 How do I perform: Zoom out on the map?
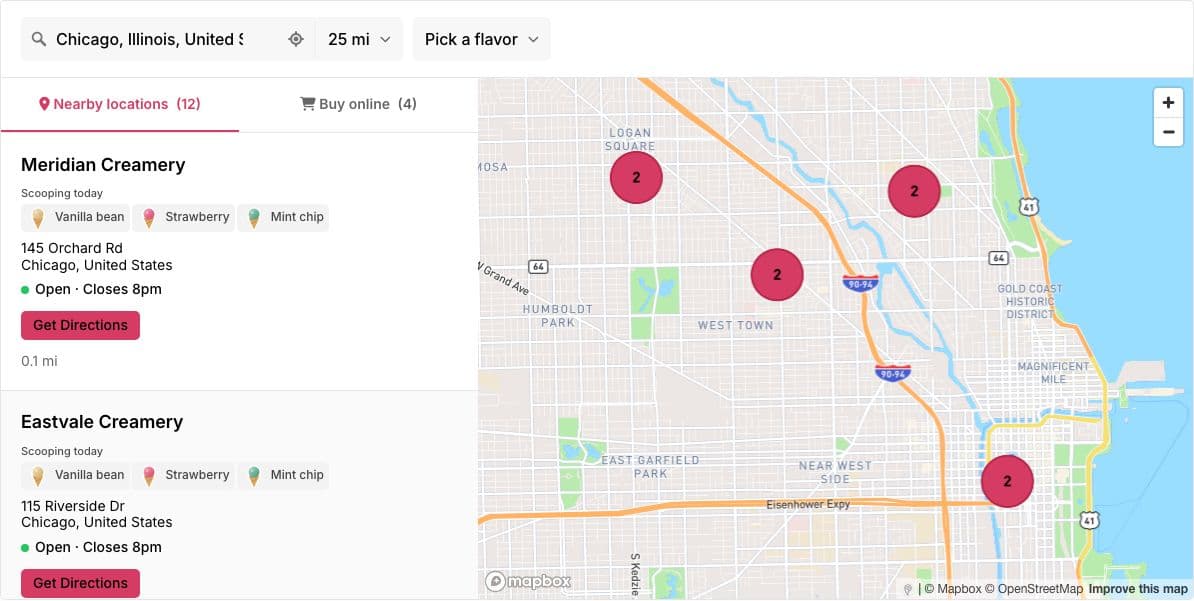1168,132
